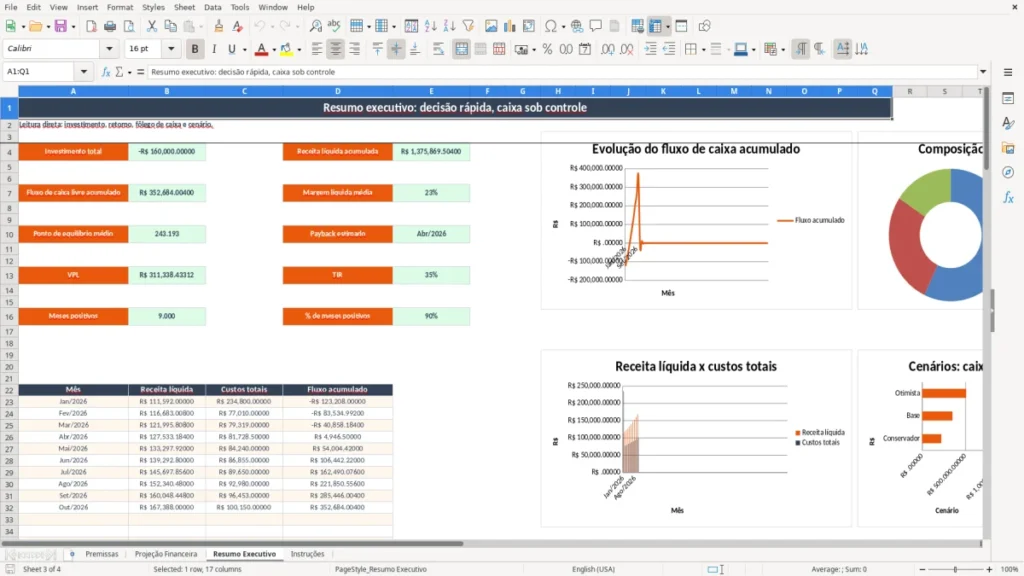Image resolution: width=1024 pixels, height=576 pixels.
Task: Sort ascending
Action: 430,26
